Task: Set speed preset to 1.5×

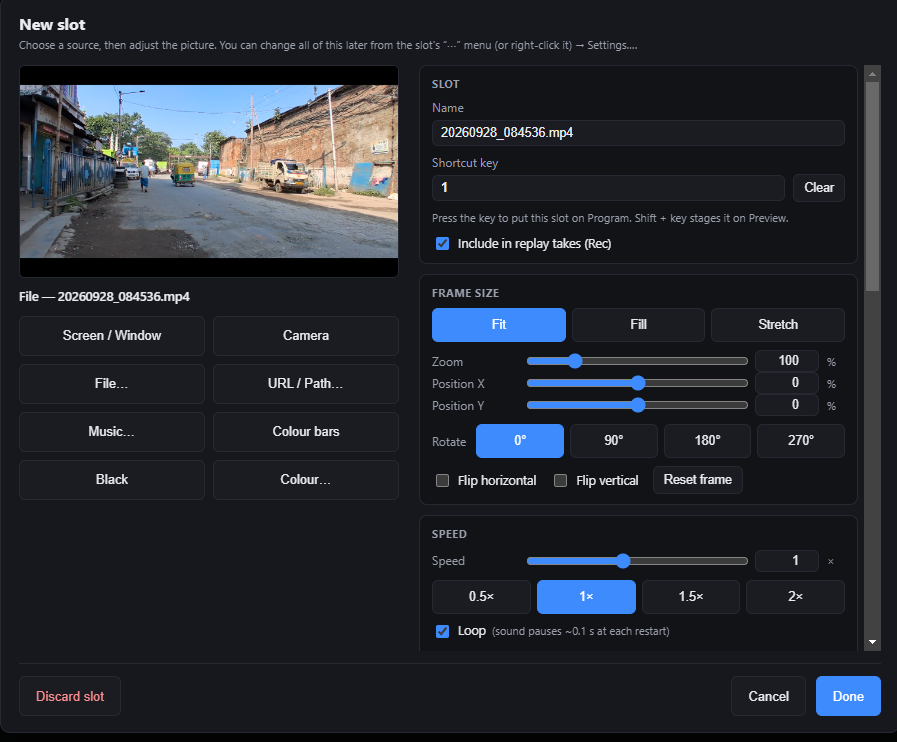Action: point(691,597)
